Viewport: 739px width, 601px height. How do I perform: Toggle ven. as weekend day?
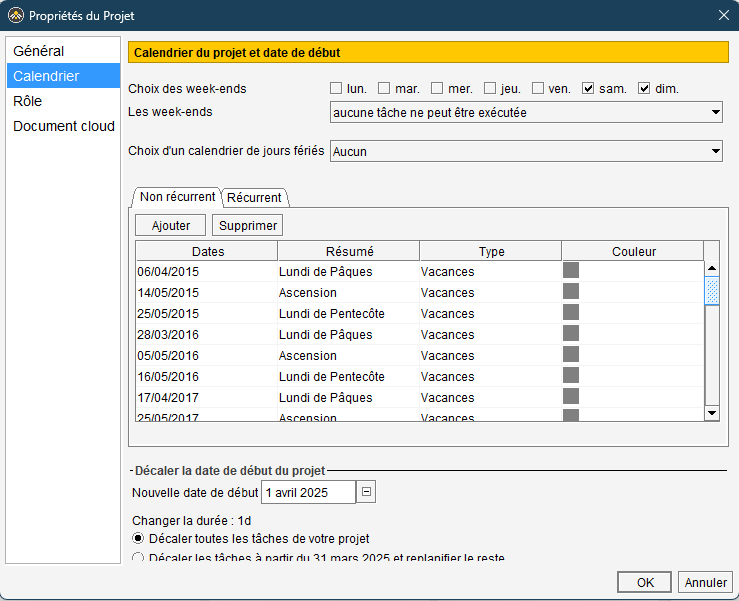(538, 88)
